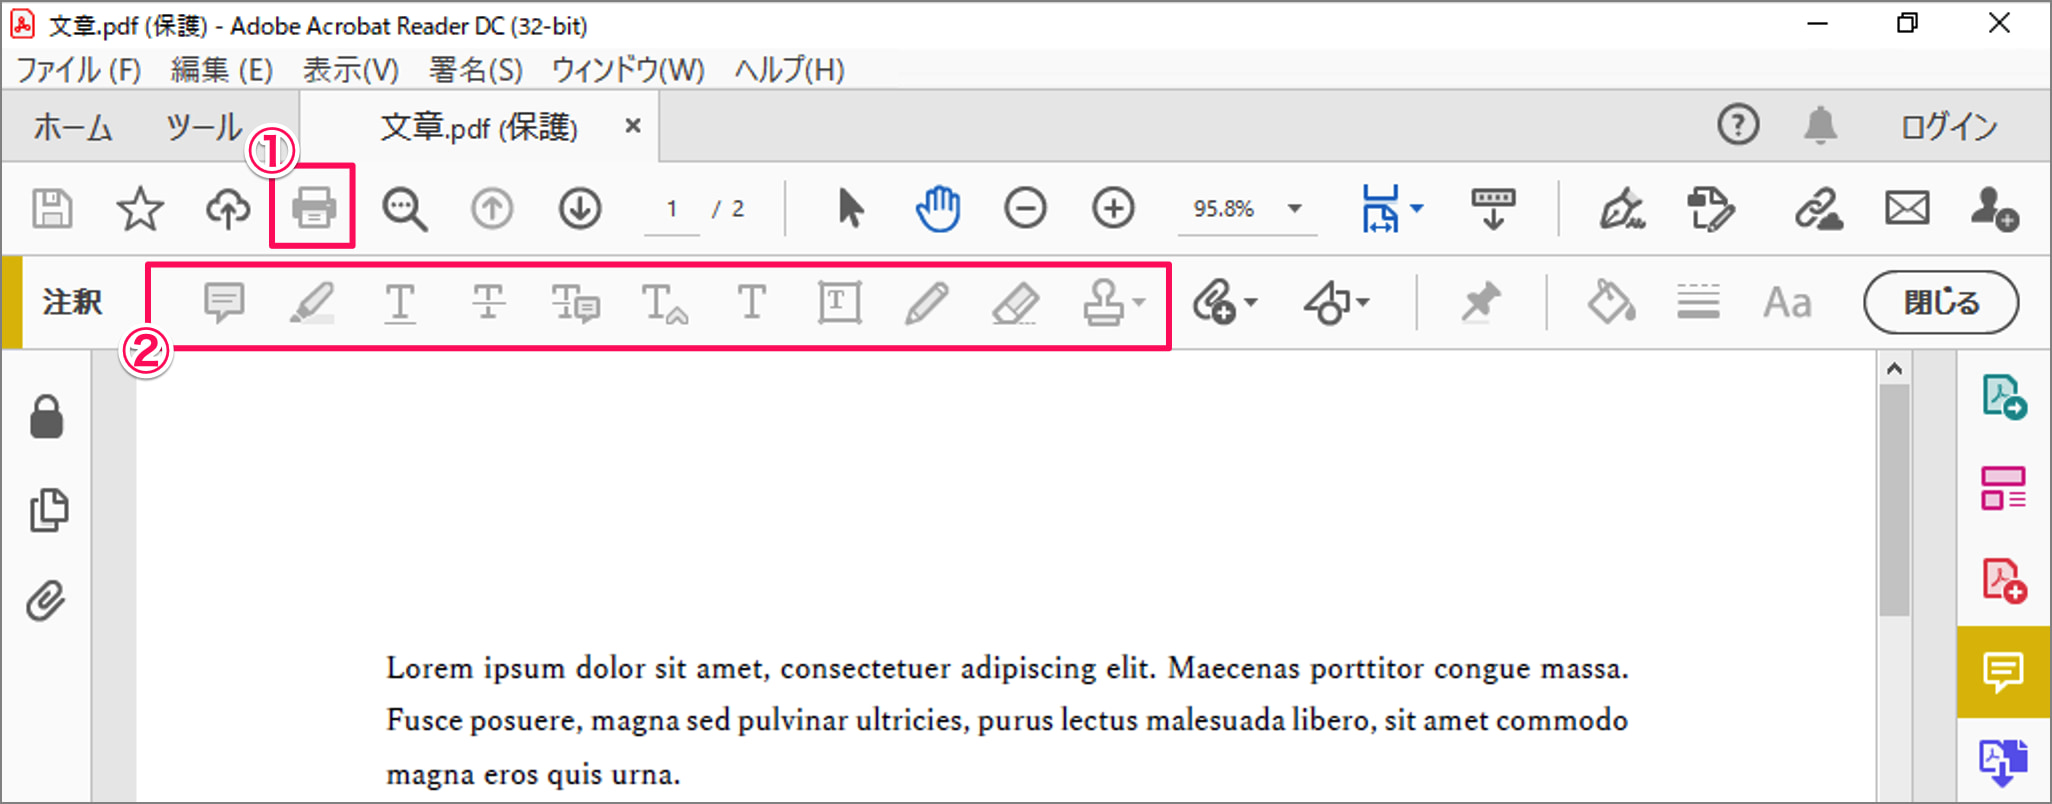Open the Find text magnifier tool

(x=404, y=209)
